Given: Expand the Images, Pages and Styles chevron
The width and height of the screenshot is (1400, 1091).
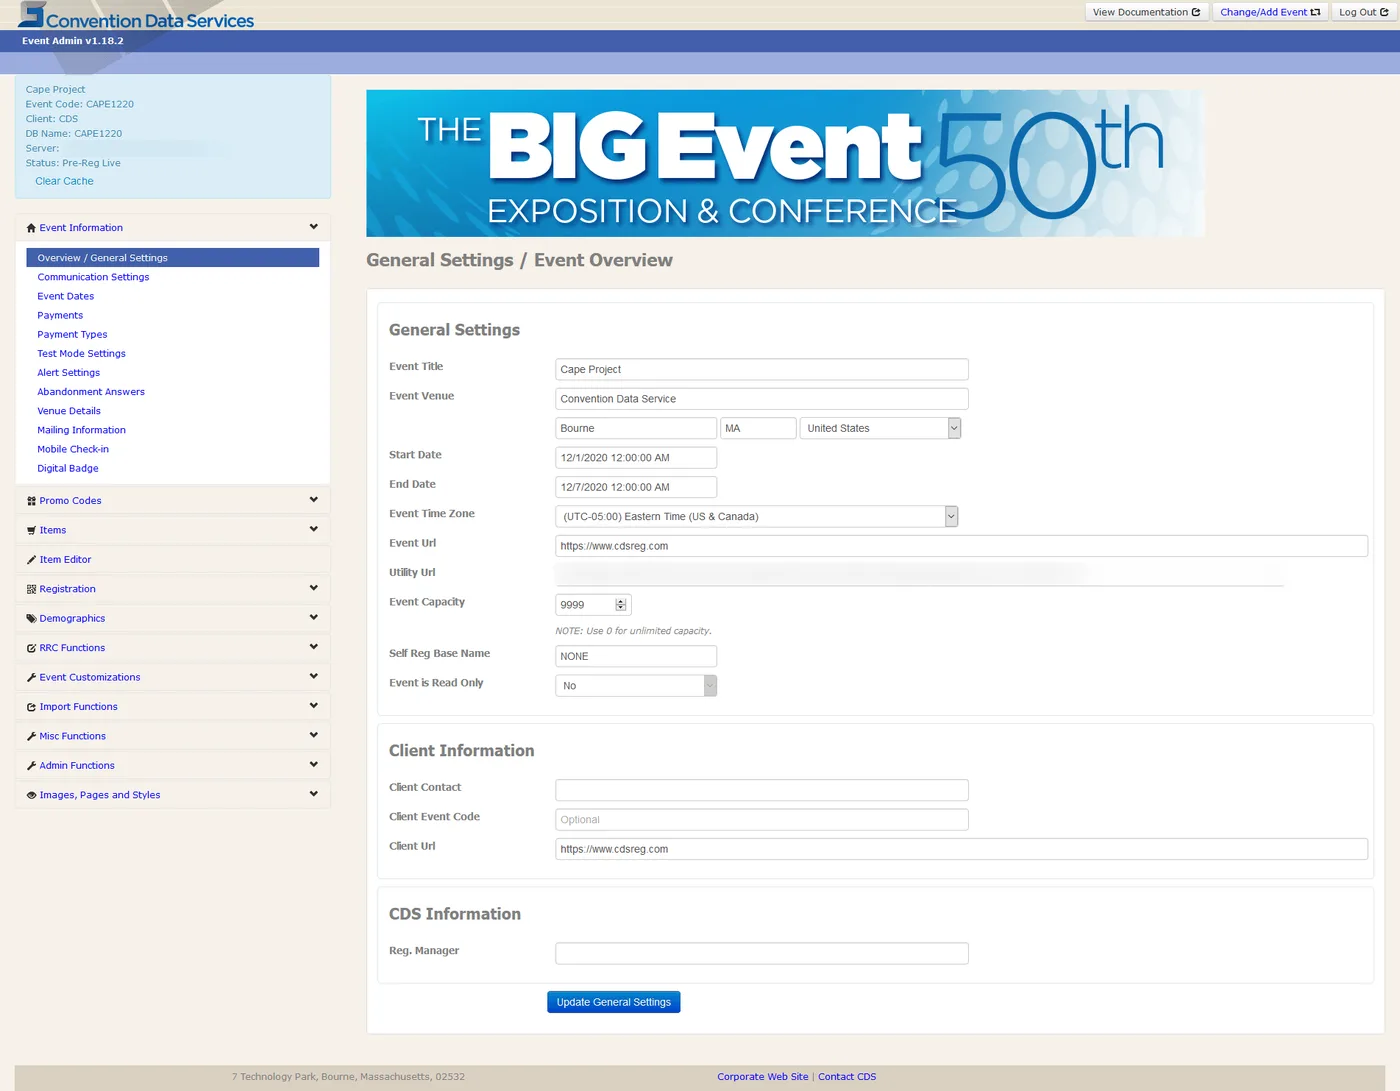Looking at the screenshot, I should pos(313,794).
